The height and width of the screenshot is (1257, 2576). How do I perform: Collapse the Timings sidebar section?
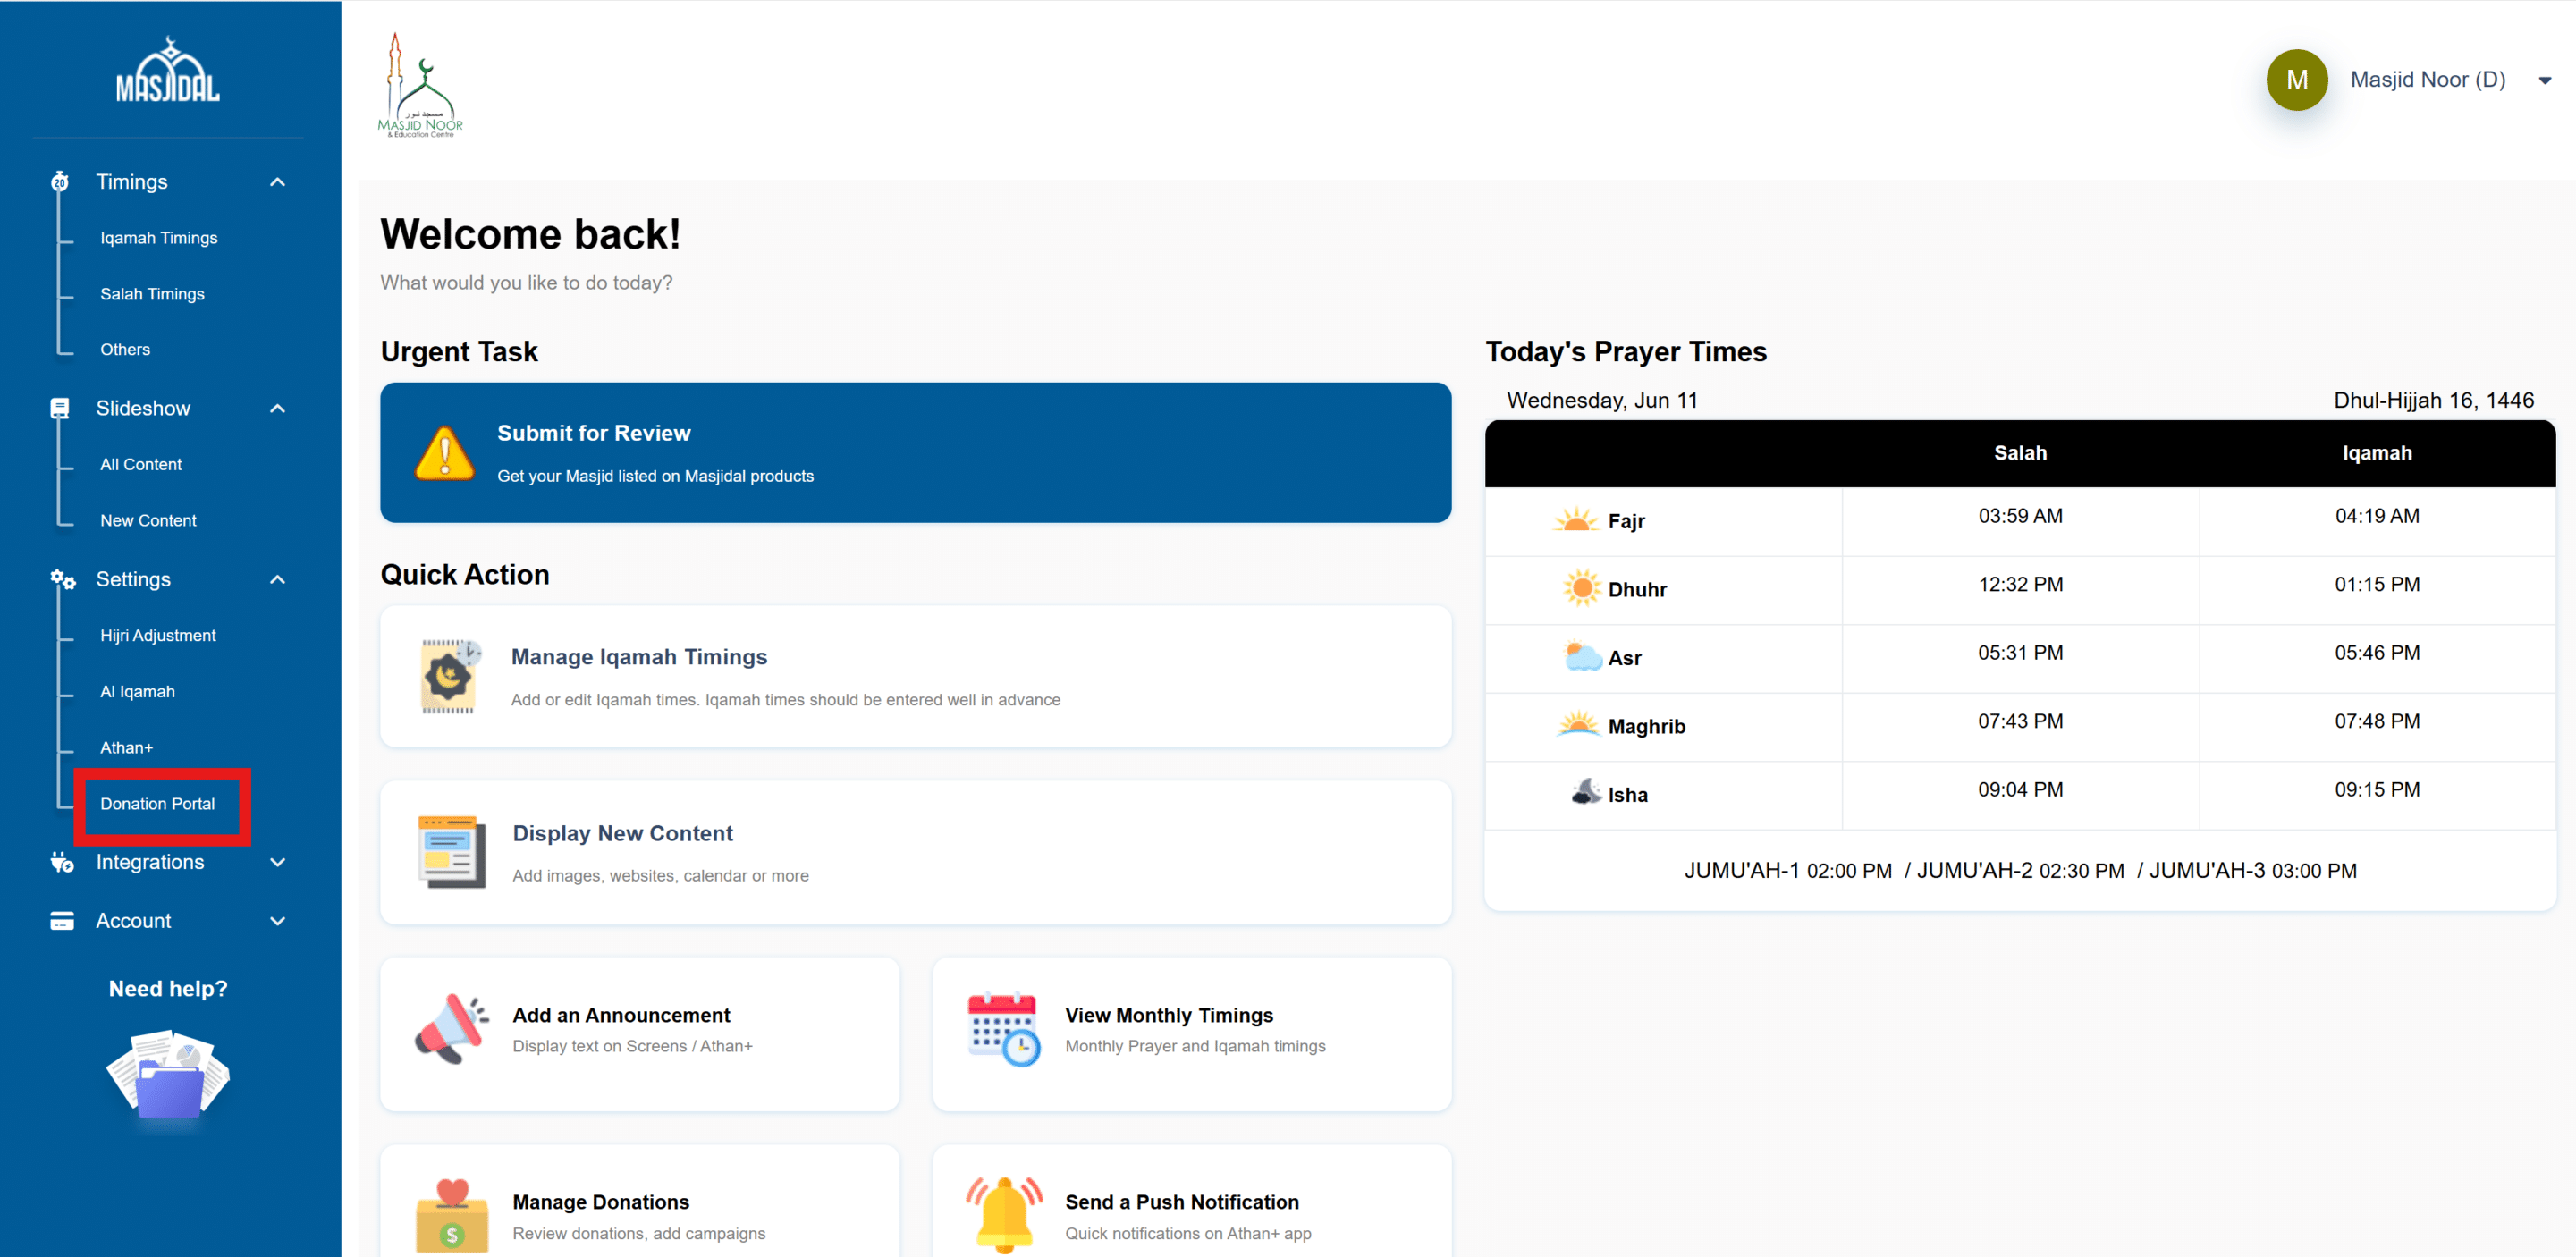pos(278,182)
